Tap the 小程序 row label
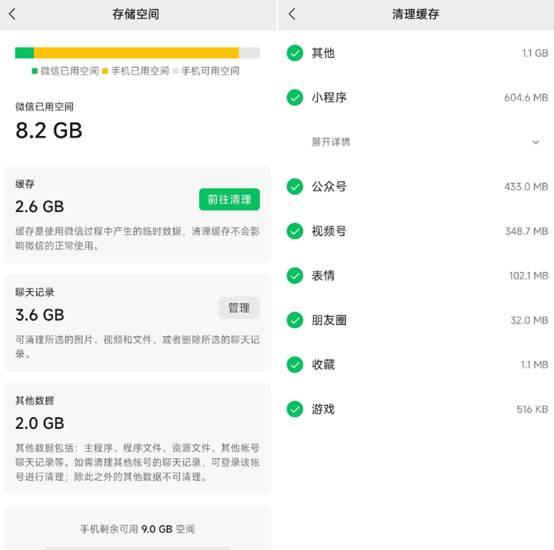Image resolution: width=554 pixels, height=550 pixels. (329, 97)
